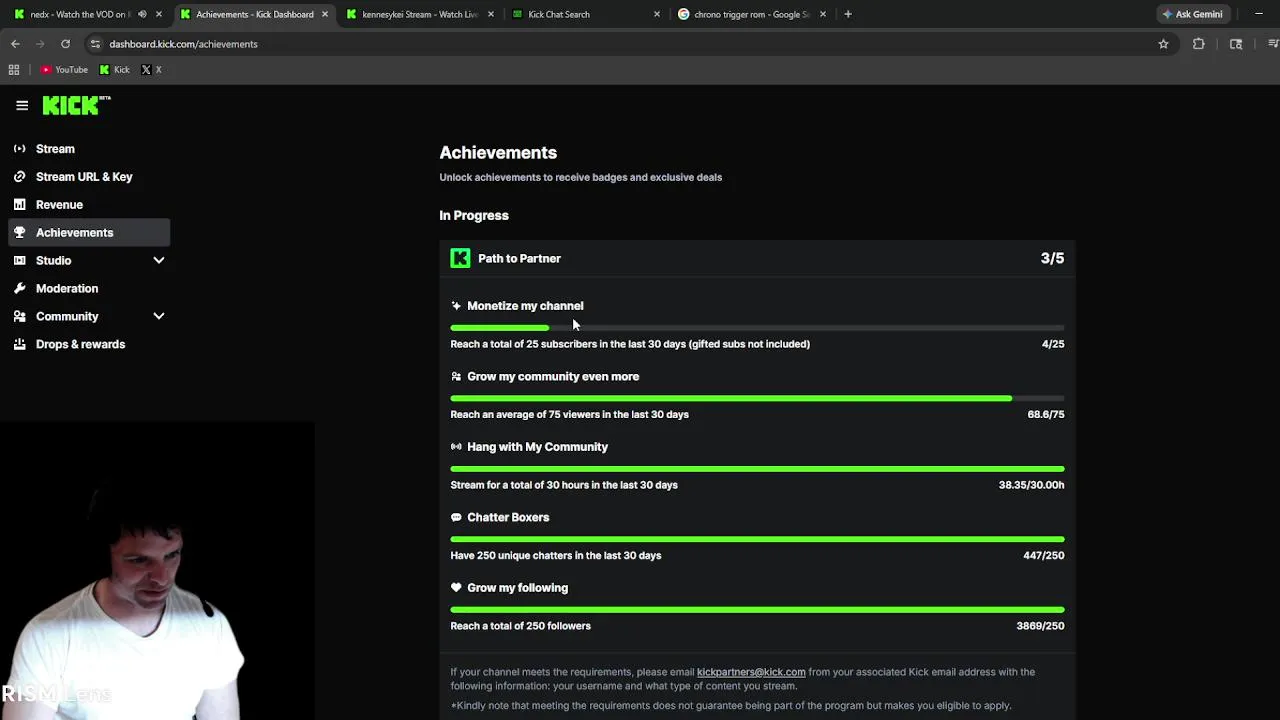Click the 68.6/75 average viewers value
The width and height of the screenshot is (1280, 720).
(x=1046, y=414)
